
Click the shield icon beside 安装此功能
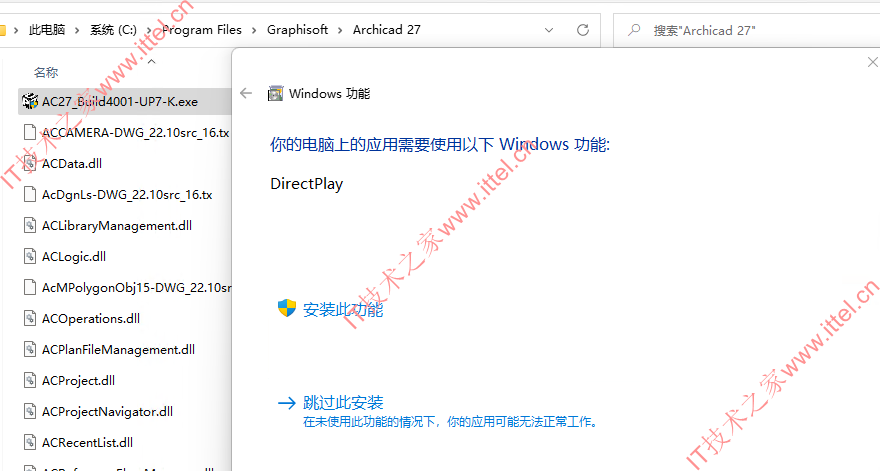click(287, 308)
